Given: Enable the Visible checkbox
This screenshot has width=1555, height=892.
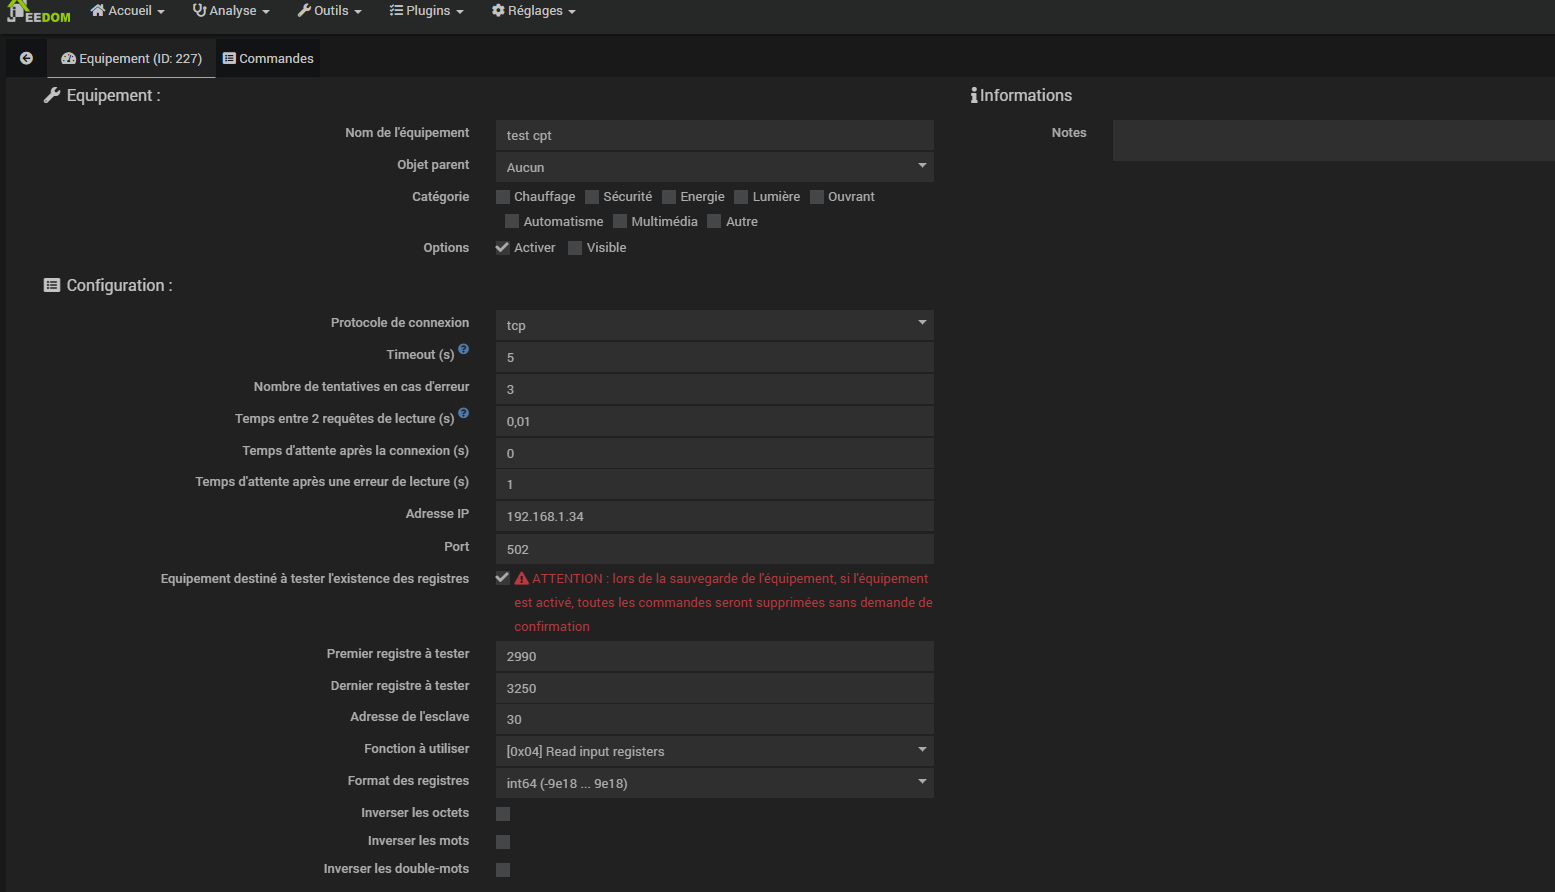Looking at the screenshot, I should (x=575, y=248).
